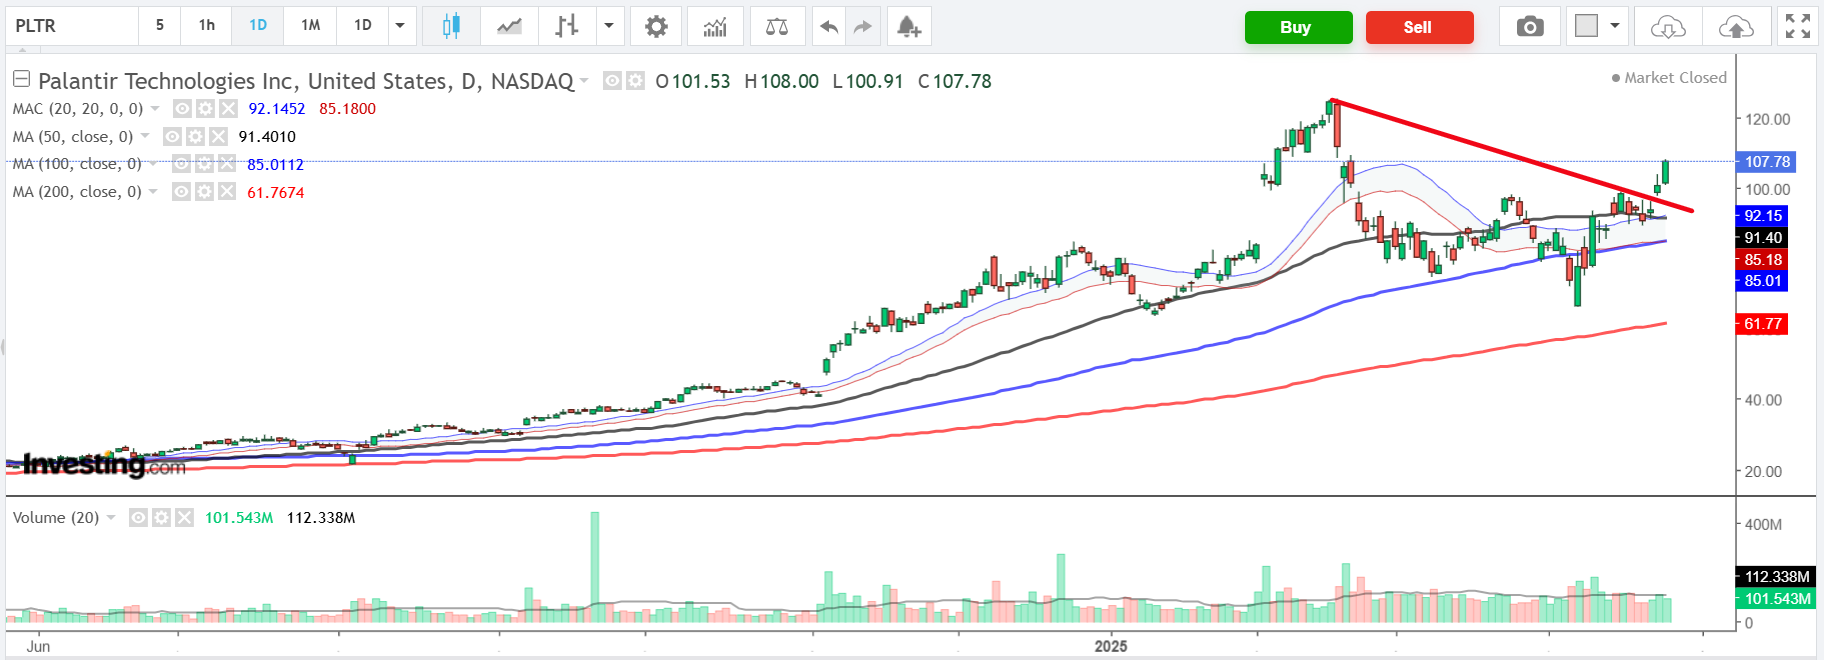Viewport: 1824px width, 660px height.
Task: Expand dropdown arrow for MA (50, close, 0)
Action: pos(145,136)
